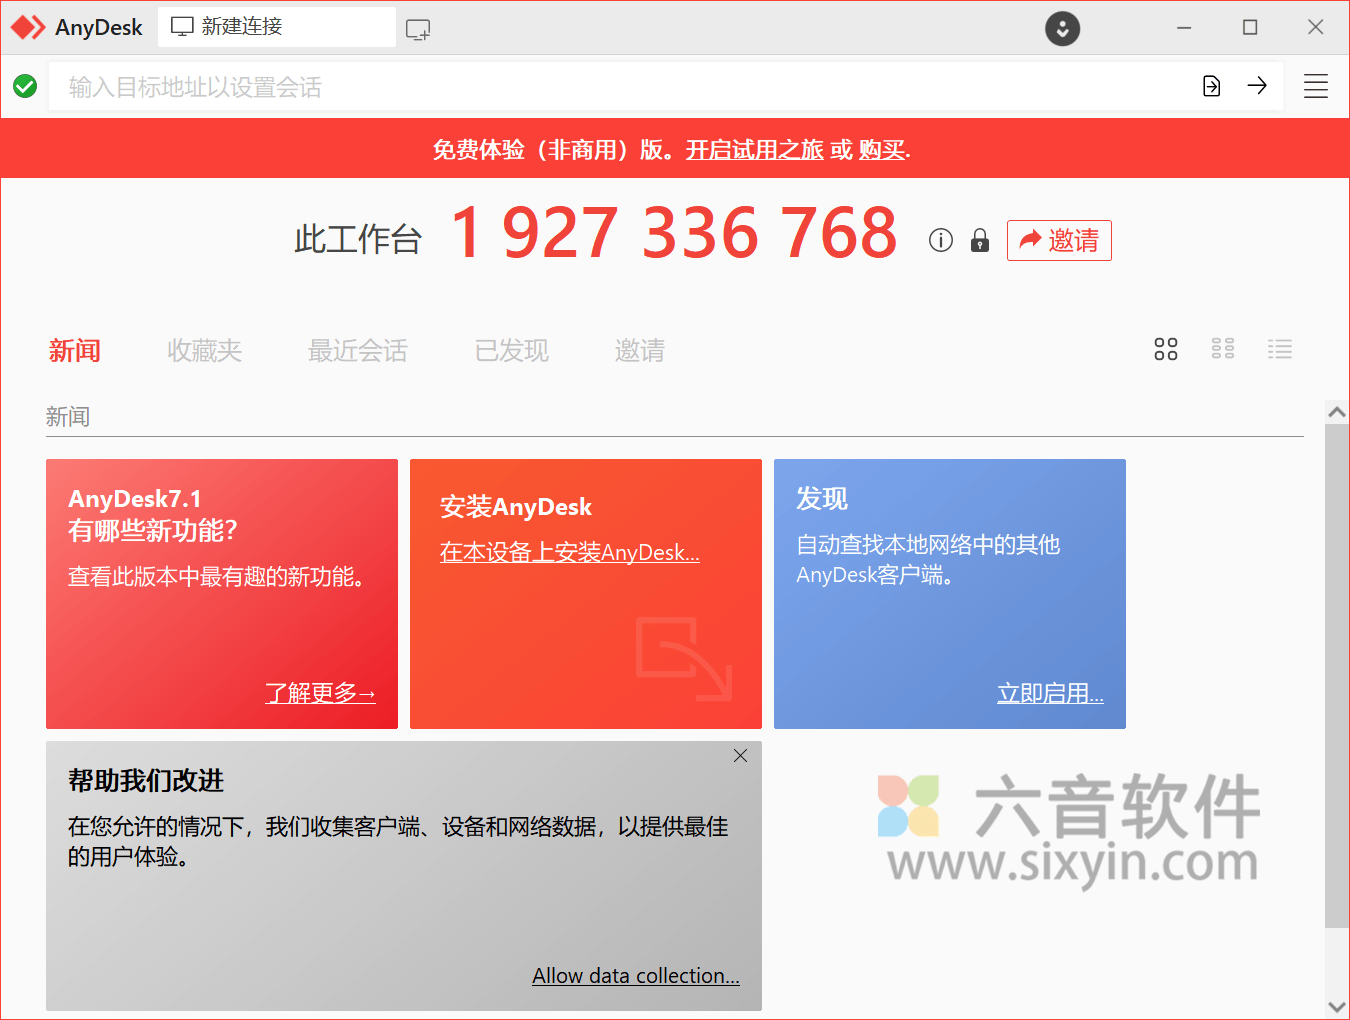This screenshot has width=1350, height=1020.
Task: Toggle large tile view layout
Action: (x=1165, y=348)
